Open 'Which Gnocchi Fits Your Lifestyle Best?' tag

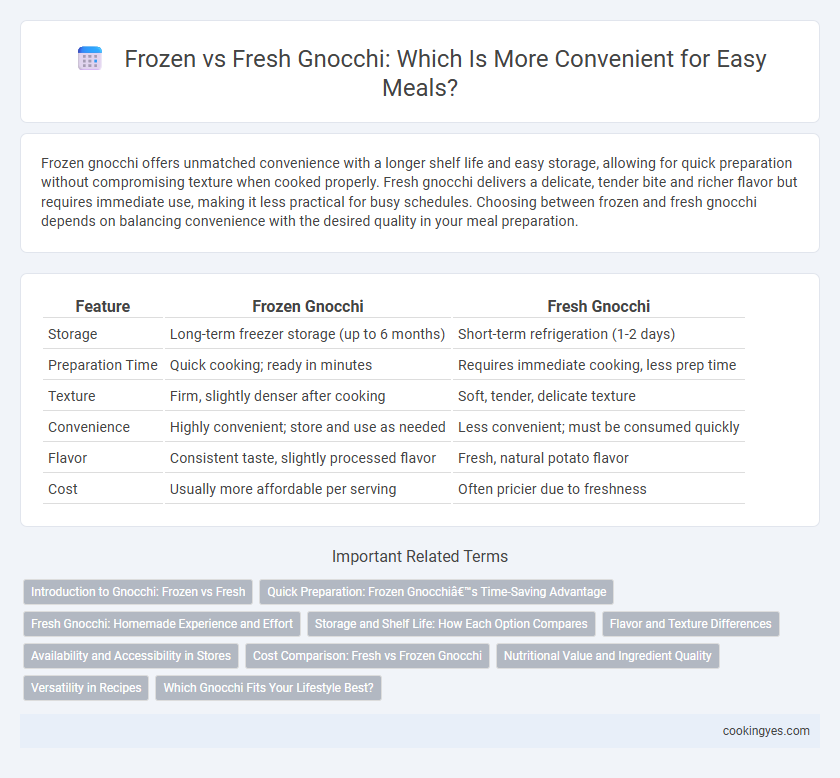268,688
